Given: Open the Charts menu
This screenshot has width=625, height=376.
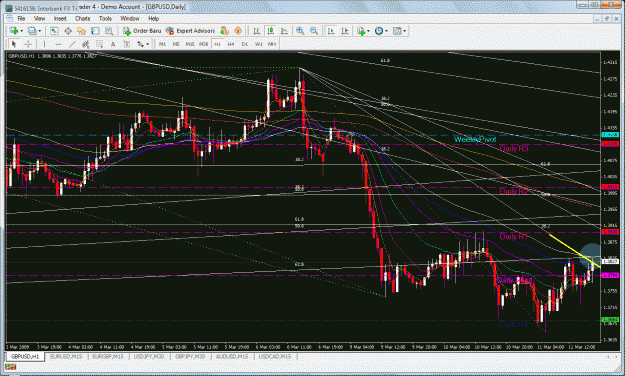Looking at the screenshot, I should click(83, 18).
